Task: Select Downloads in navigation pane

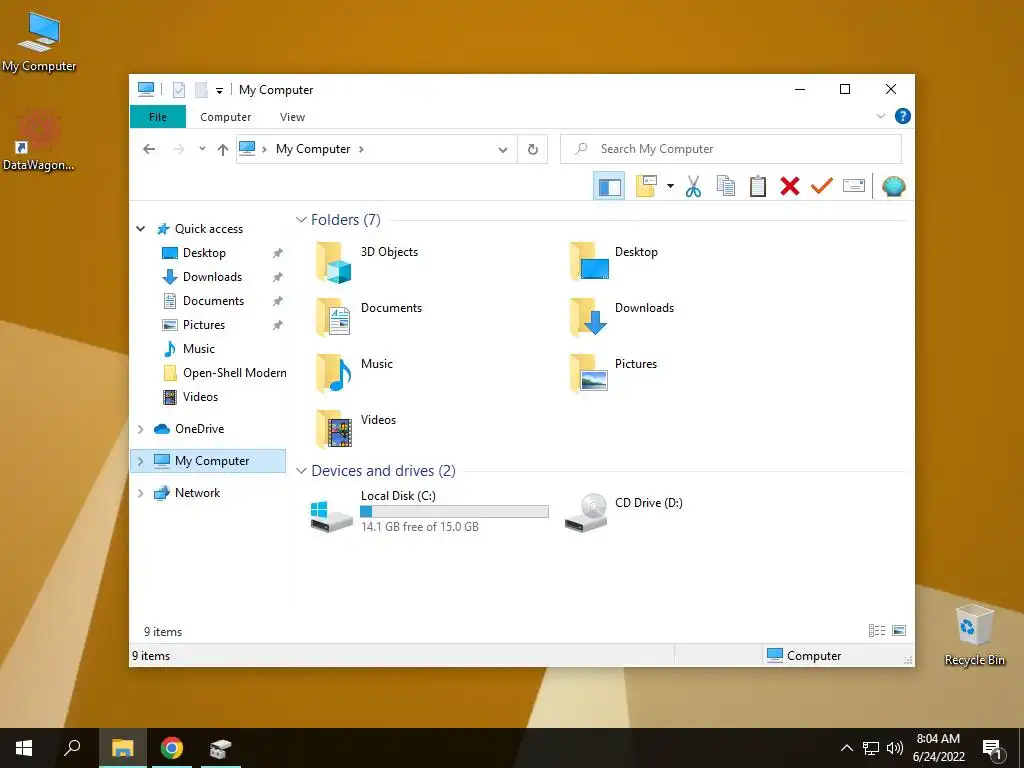Action: click(212, 277)
